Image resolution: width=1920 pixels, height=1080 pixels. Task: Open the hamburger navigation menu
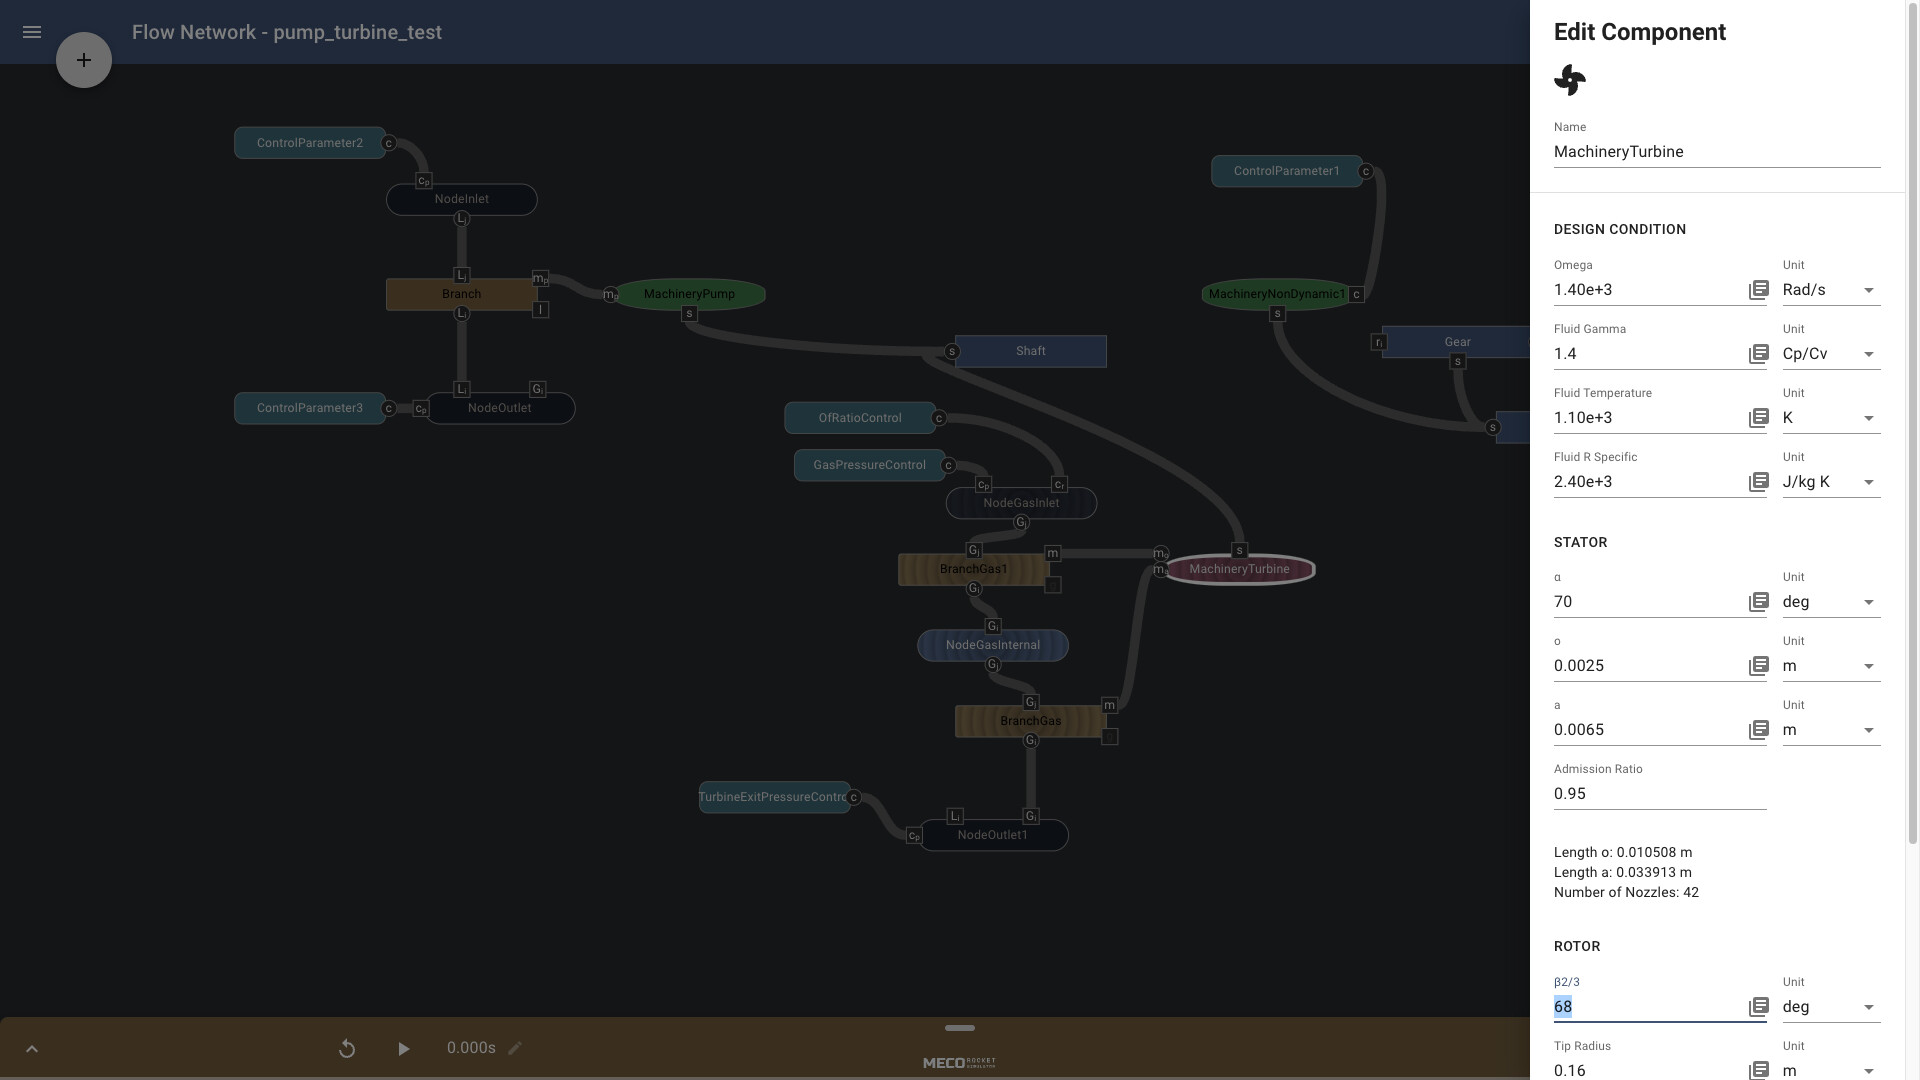(x=32, y=32)
